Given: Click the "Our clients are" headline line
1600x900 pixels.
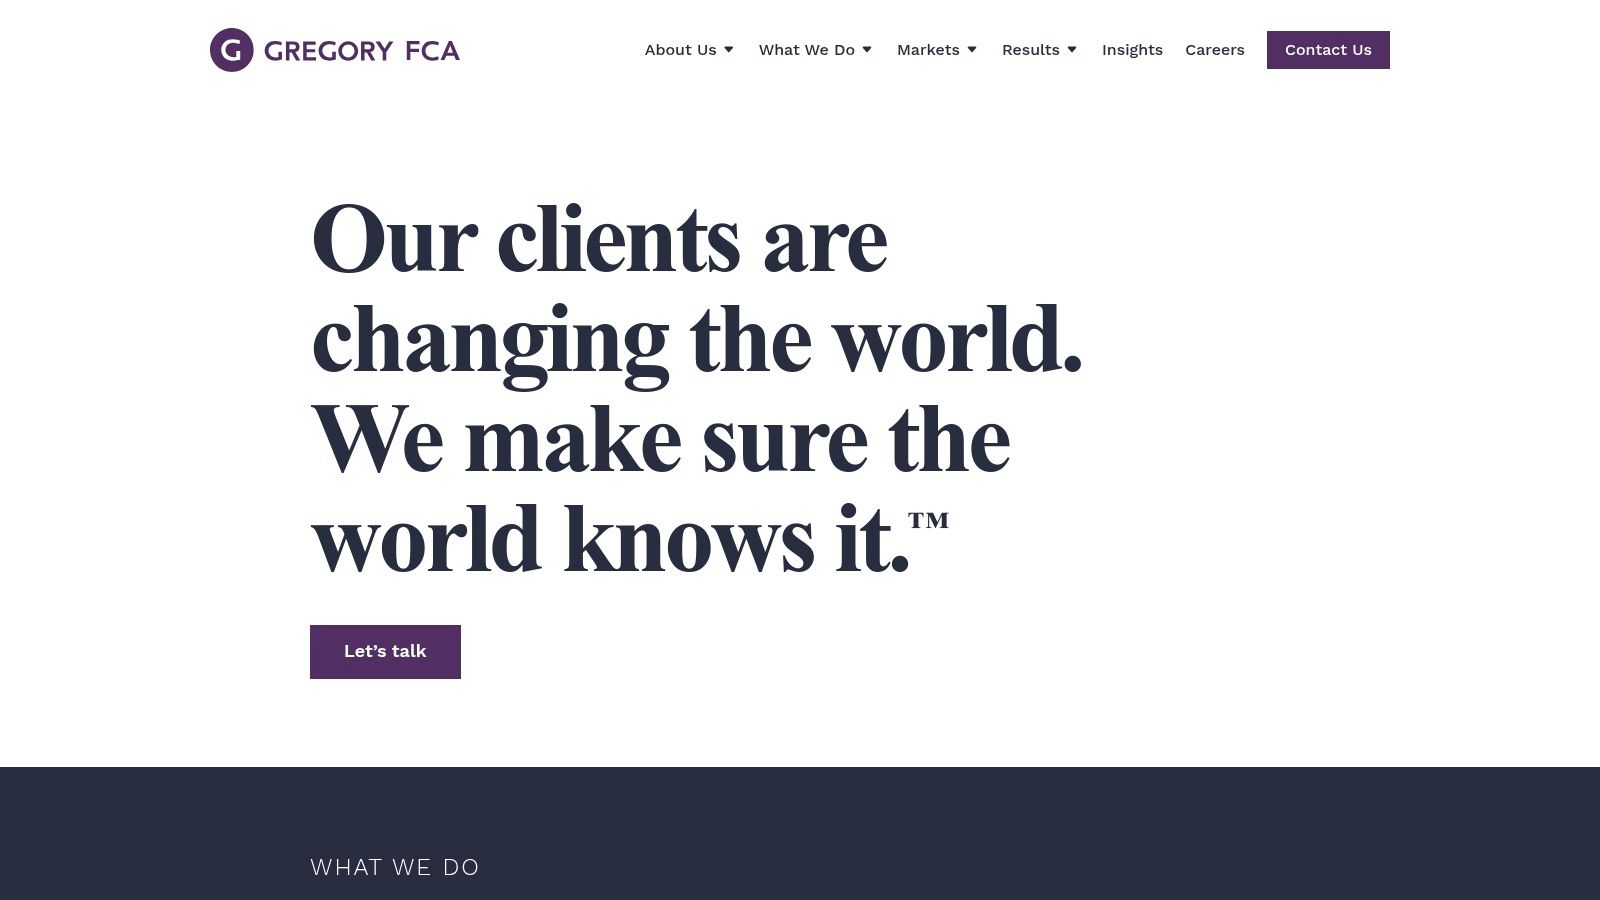Looking at the screenshot, I should pyautogui.click(x=600, y=239).
